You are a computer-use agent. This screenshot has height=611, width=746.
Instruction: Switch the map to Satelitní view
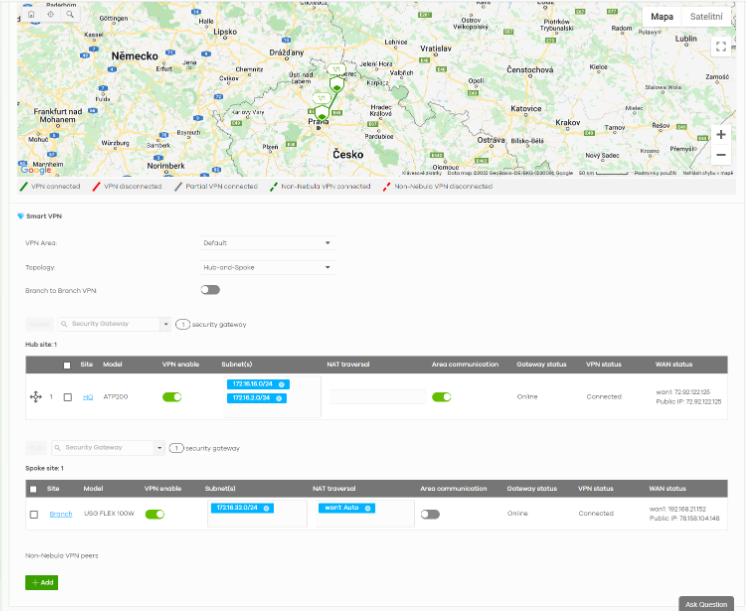tap(706, 16)
